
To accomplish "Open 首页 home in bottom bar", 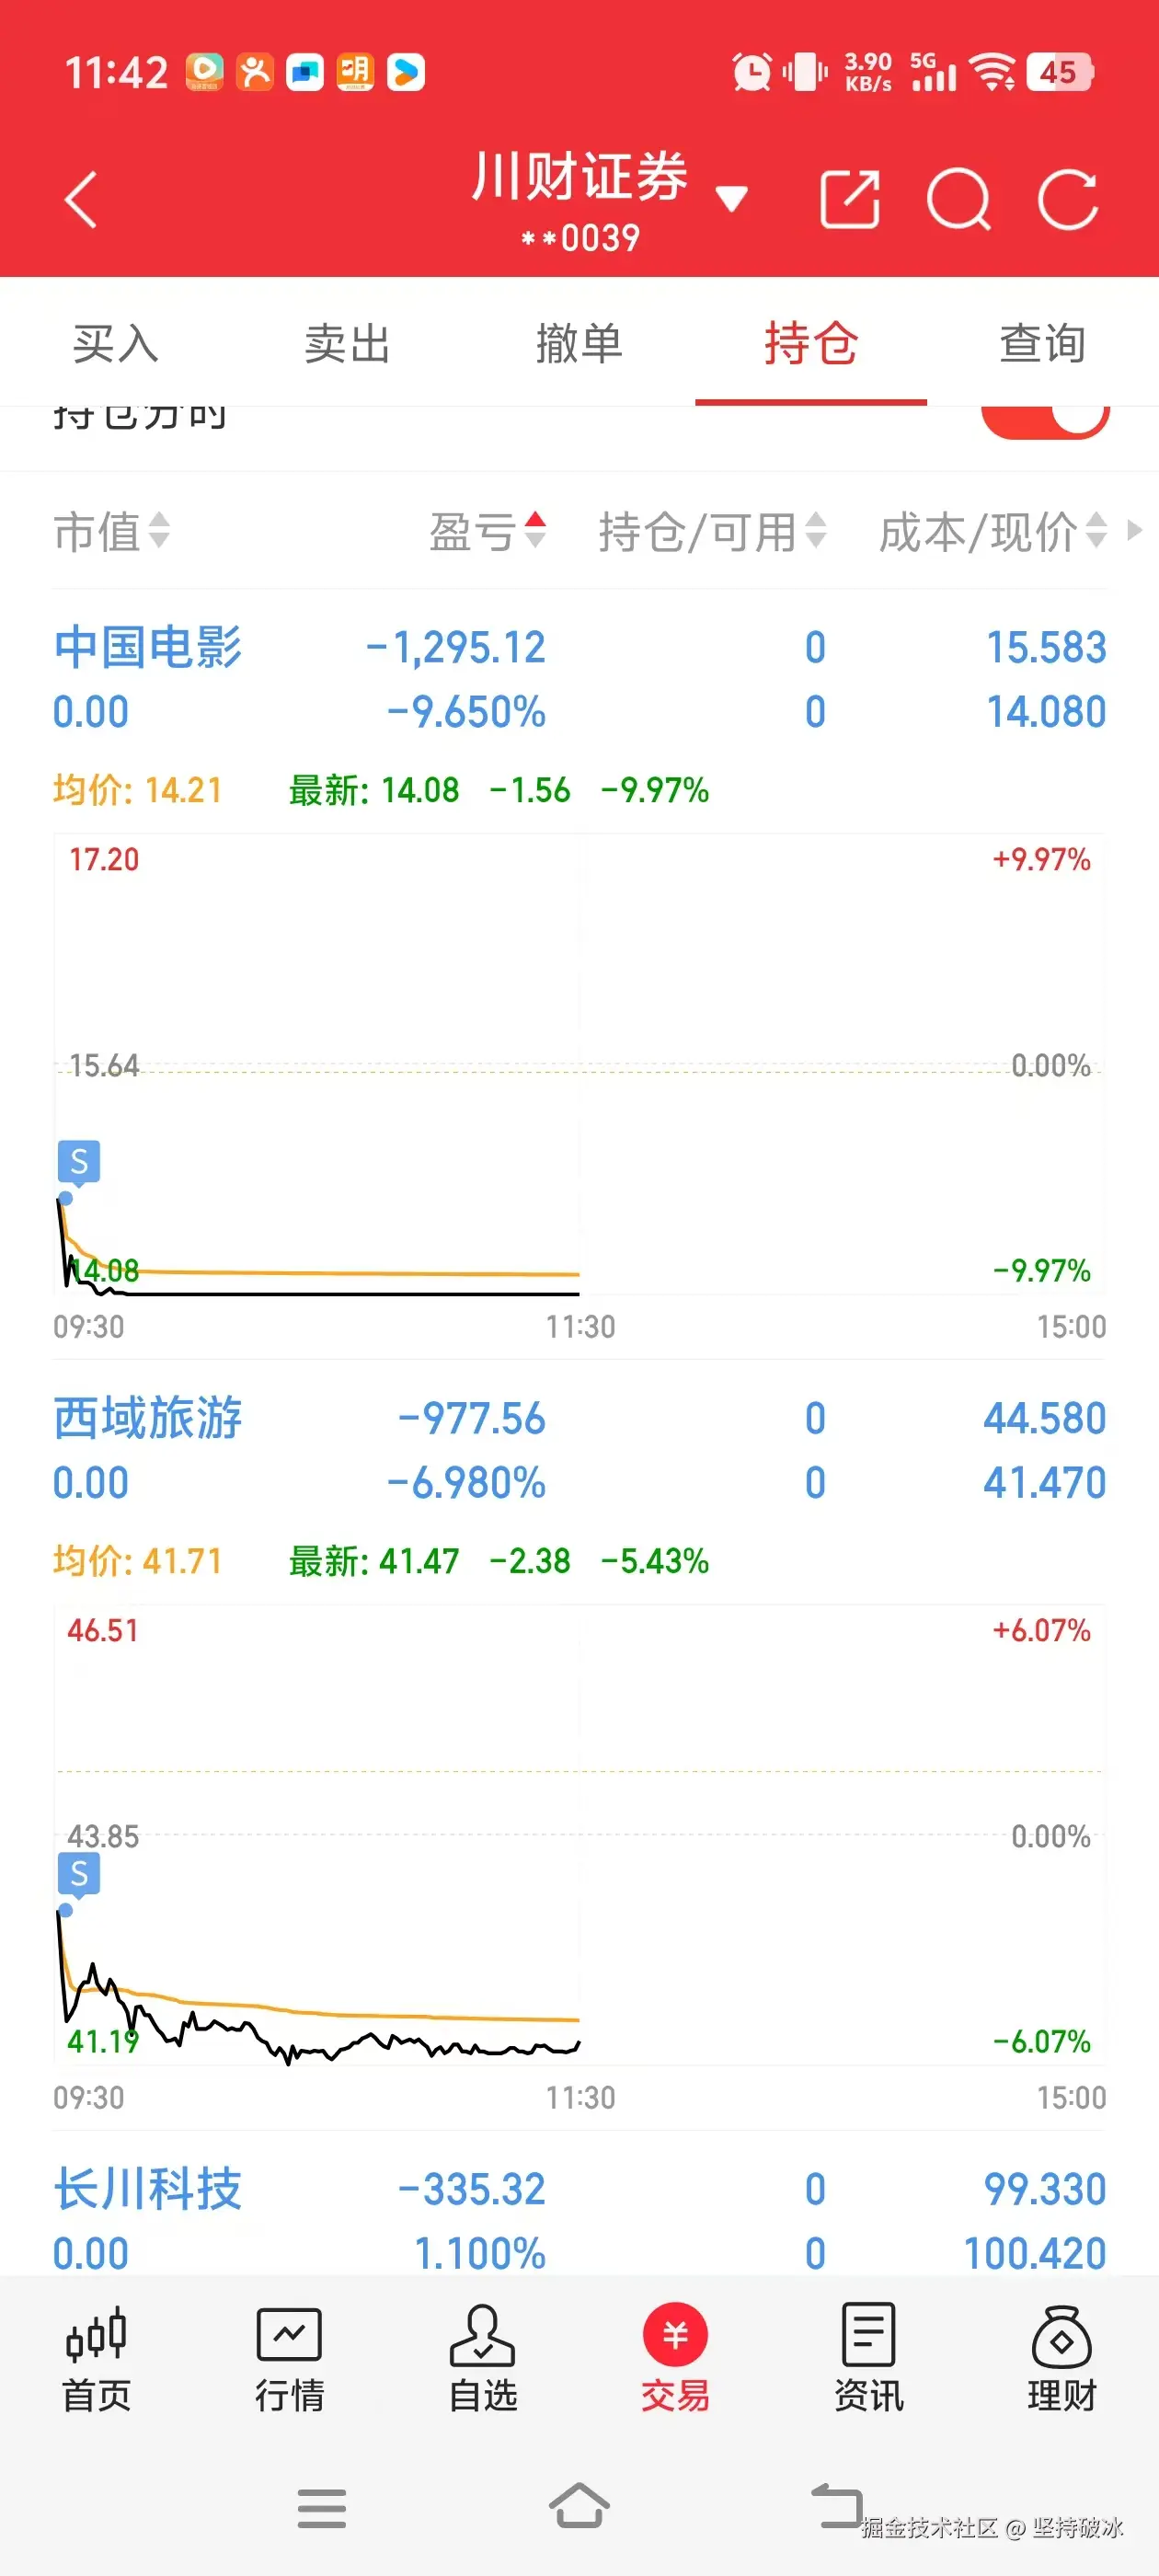I will [96, 2360].
